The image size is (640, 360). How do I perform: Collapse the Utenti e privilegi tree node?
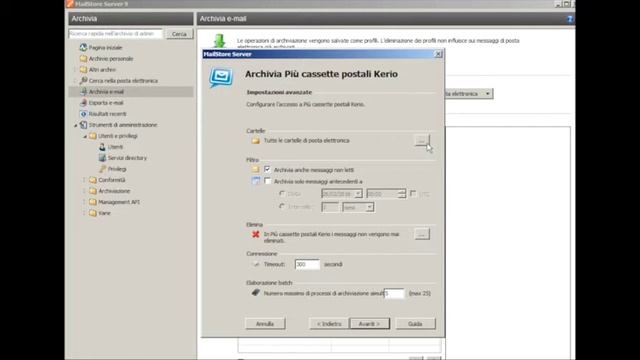coord(85,136)
